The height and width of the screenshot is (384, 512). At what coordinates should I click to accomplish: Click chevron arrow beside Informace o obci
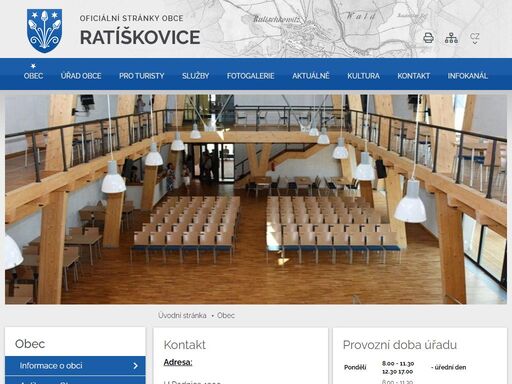click(135, 366)
